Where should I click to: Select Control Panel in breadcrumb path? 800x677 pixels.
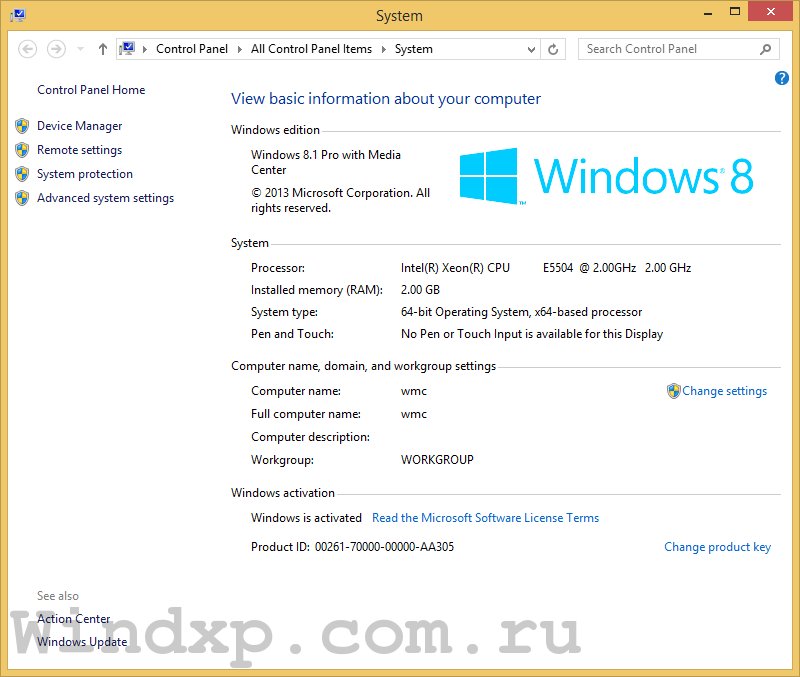click(x=192, y=49)
